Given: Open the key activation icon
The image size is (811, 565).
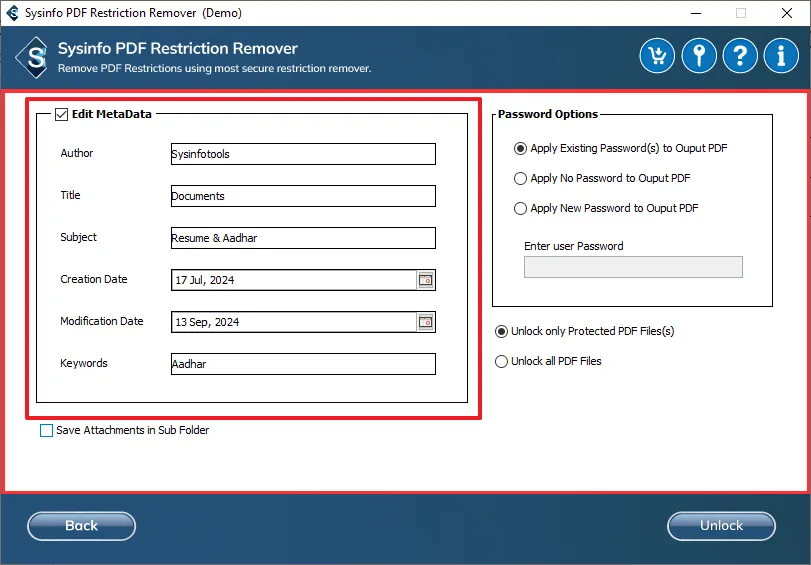Looking at the screenshot, I should click(x=699, y=55).
